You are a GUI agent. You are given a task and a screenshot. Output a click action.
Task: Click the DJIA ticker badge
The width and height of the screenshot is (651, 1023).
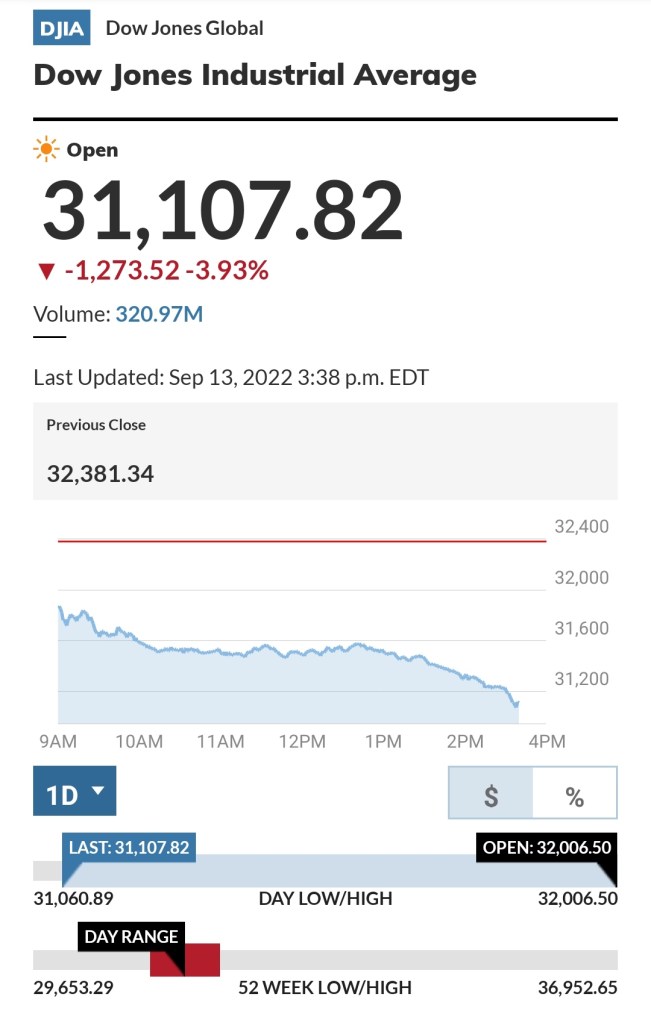coord(62,28)
